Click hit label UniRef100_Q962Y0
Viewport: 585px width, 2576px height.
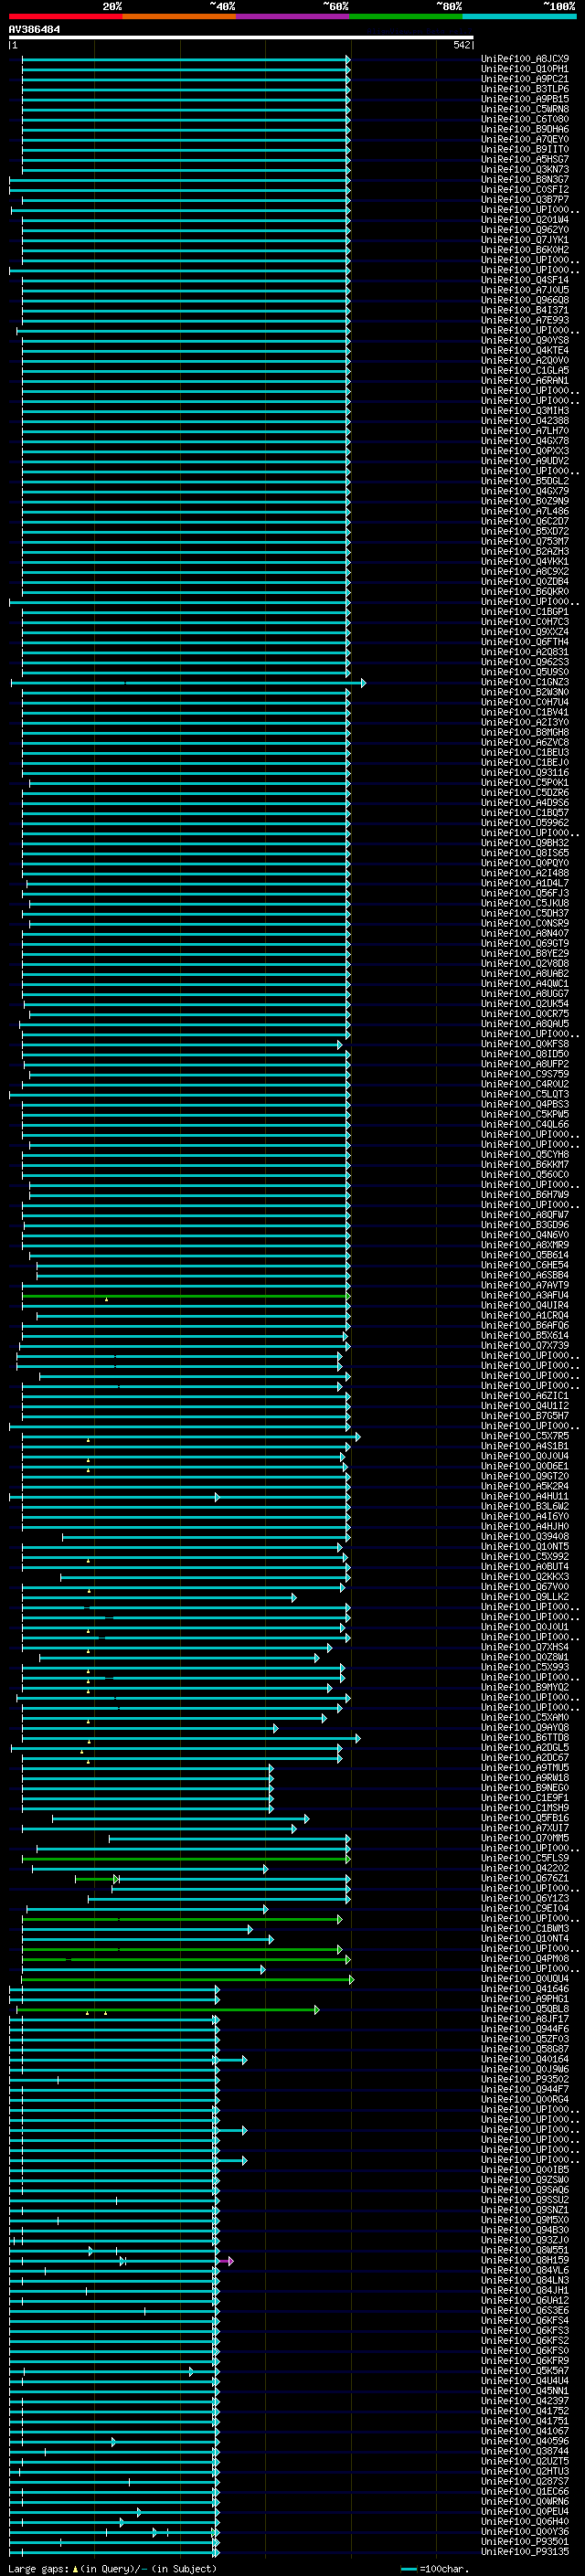(525, 230)
